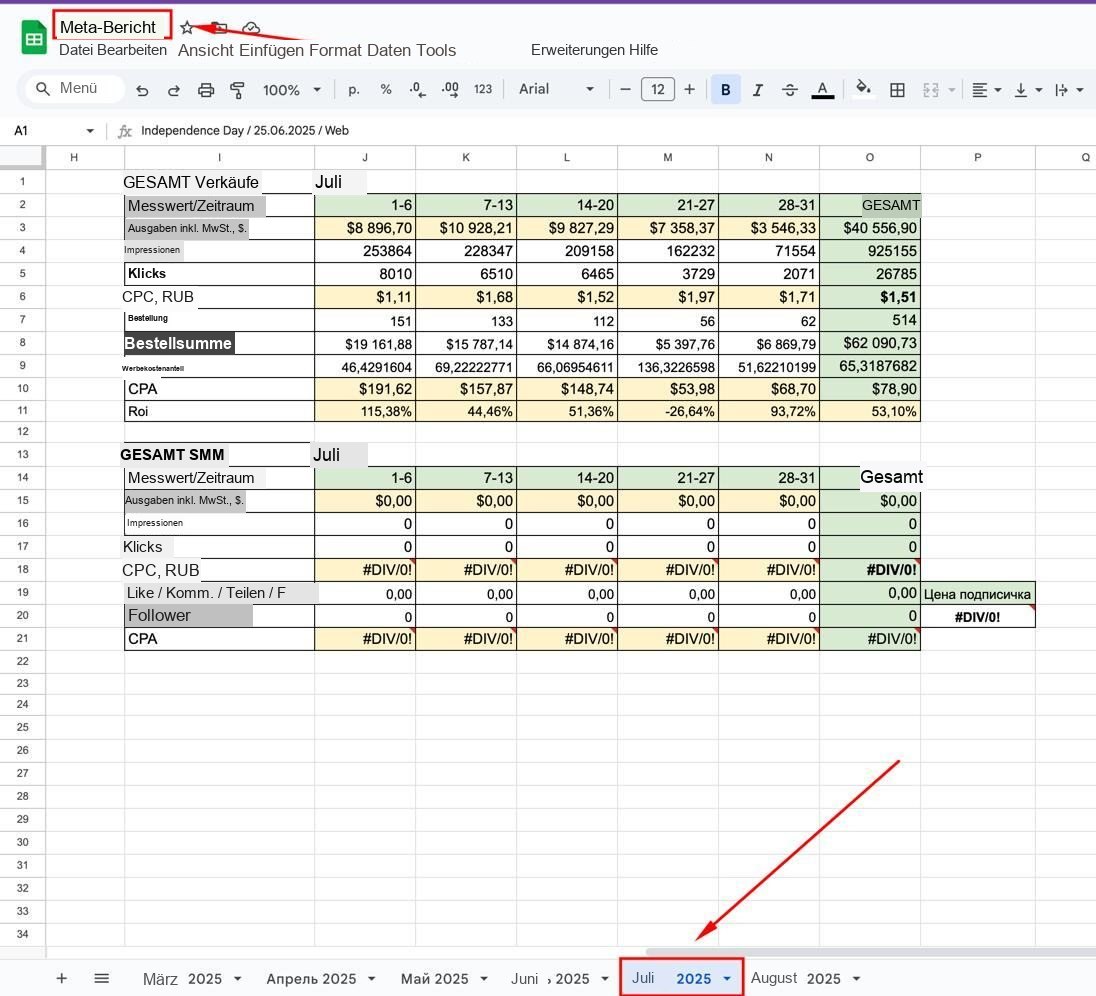This screenshot has height=996, width=1096.
Task: Redo the last undone action
Action: pos(174,90)
